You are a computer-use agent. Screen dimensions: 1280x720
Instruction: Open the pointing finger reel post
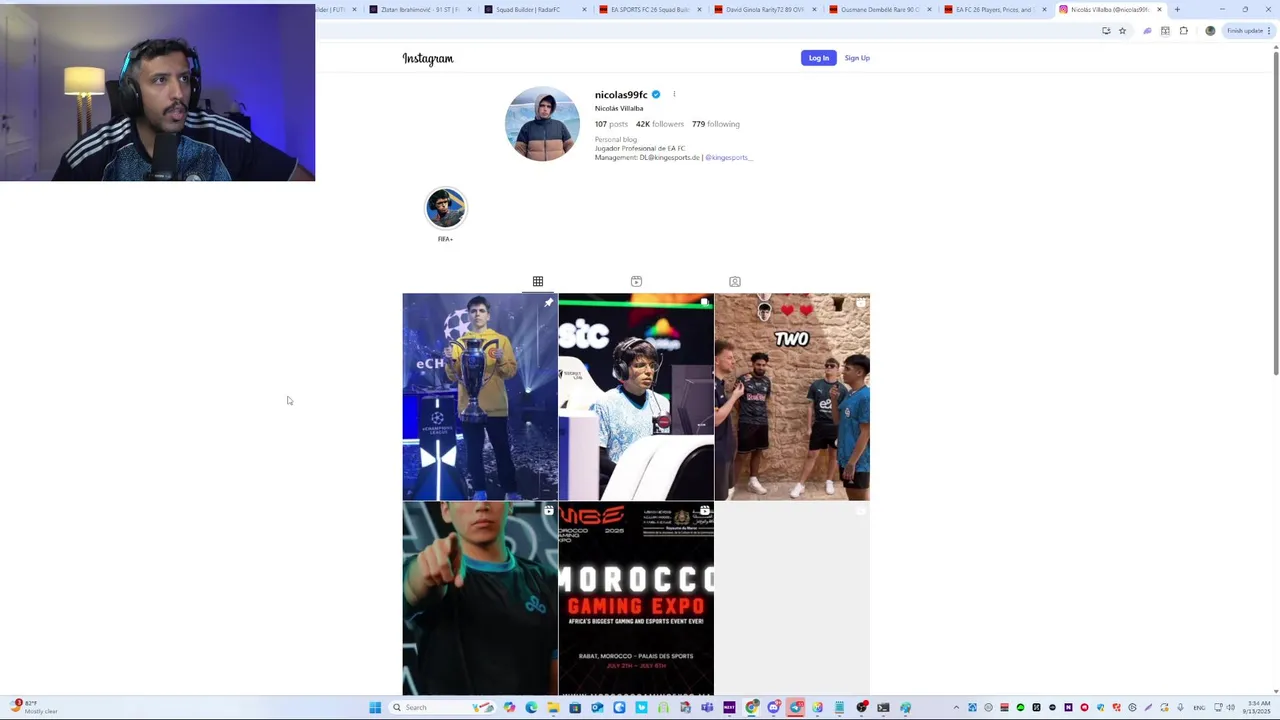tap(480, 598)
